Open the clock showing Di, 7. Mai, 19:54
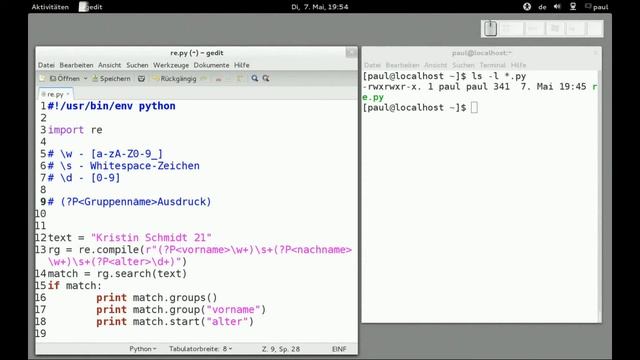The image size is (640, 360). tap(320, 7)
